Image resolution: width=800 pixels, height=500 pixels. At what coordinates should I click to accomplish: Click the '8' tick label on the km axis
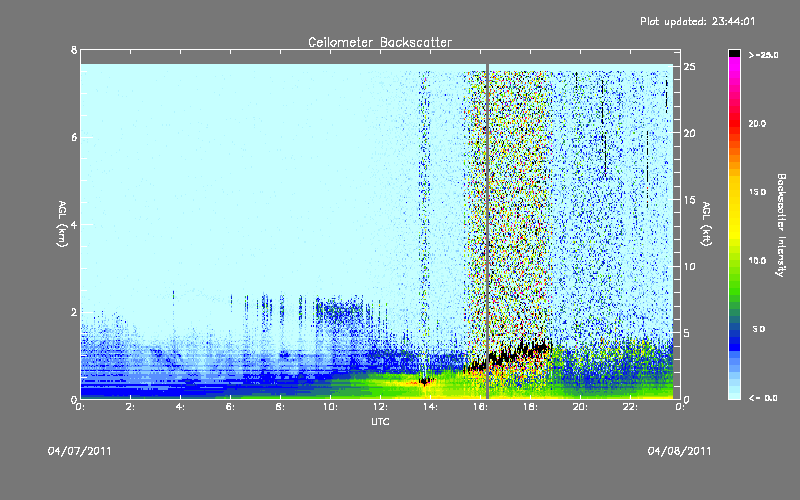(74, 50)
